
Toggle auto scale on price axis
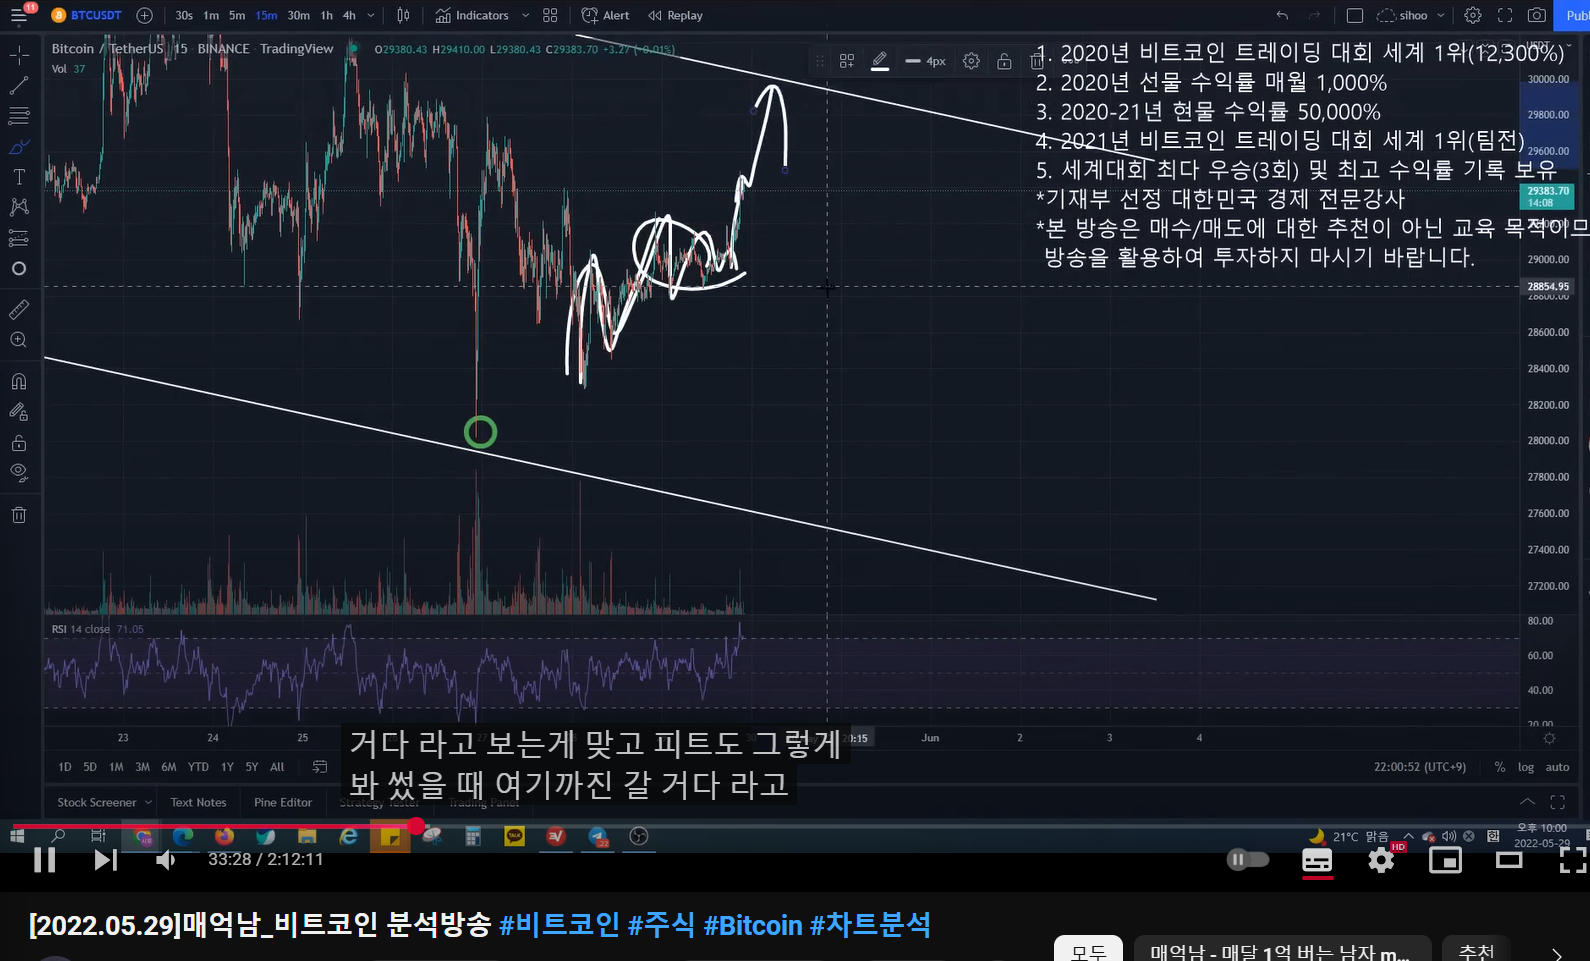coord(1558,767)
